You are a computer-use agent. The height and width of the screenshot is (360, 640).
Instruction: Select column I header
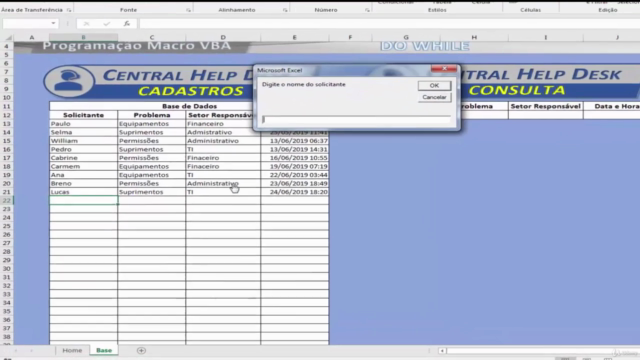pos(546,38)
